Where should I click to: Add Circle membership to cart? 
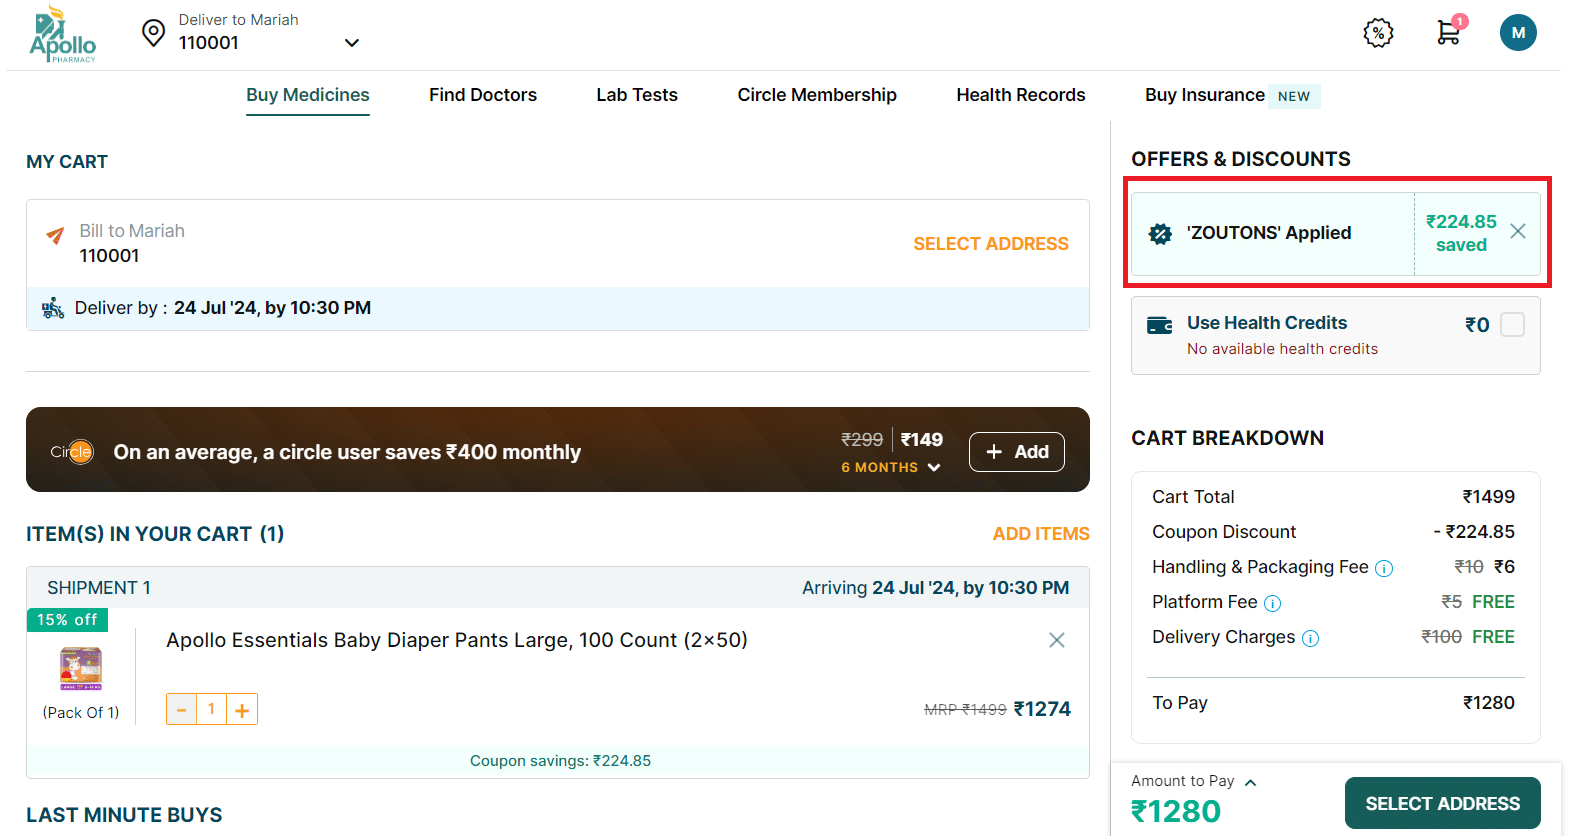(1016, 452)
